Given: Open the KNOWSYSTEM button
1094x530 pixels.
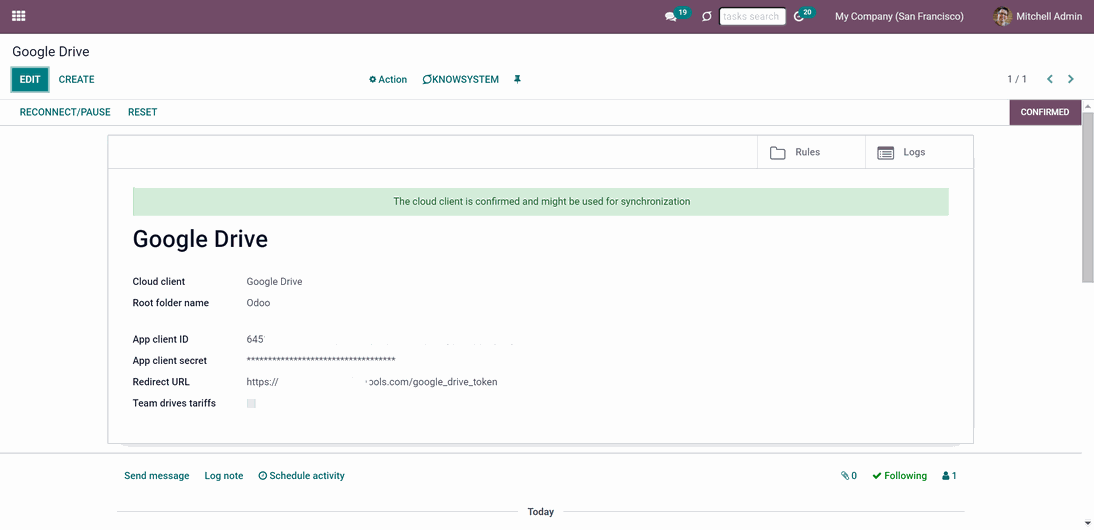Looking at the screenshot, I should pos(460,80).
